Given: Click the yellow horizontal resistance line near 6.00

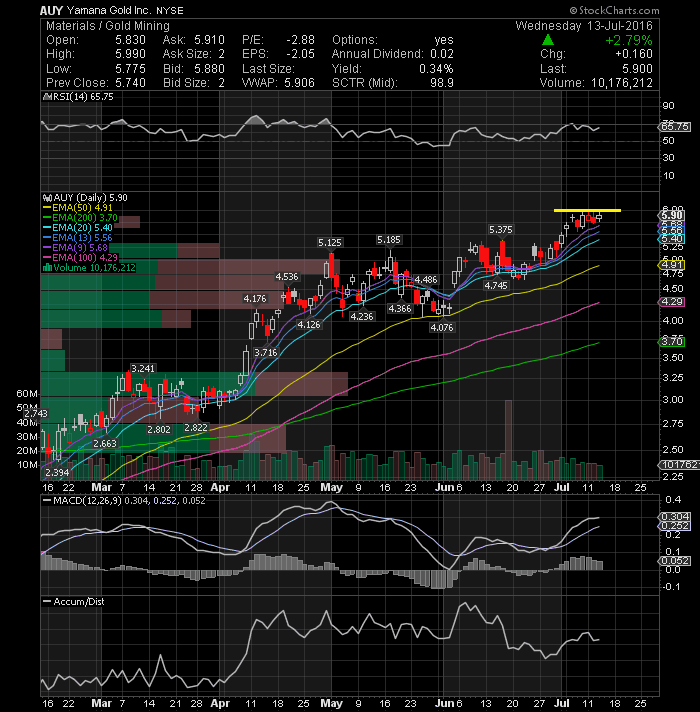Looking at the screenshot, I should tap(587, 210).
